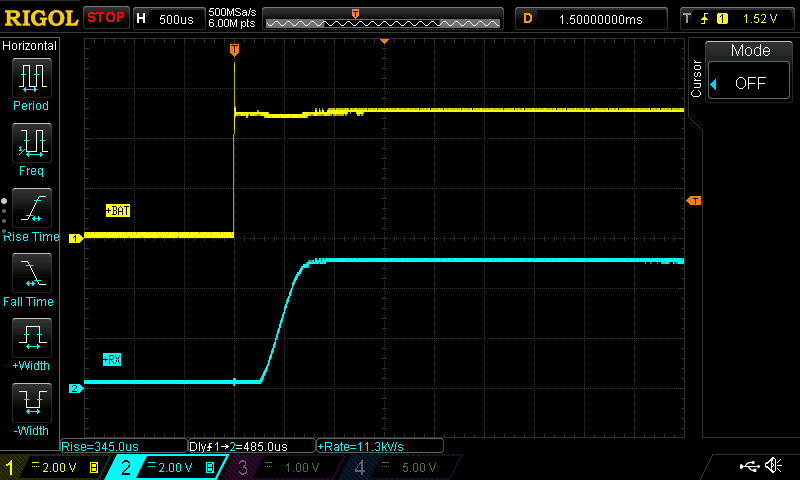Screen dimensions: 800x480
Task: Click the USB connection status icon
Action: (x=749, y=466)
